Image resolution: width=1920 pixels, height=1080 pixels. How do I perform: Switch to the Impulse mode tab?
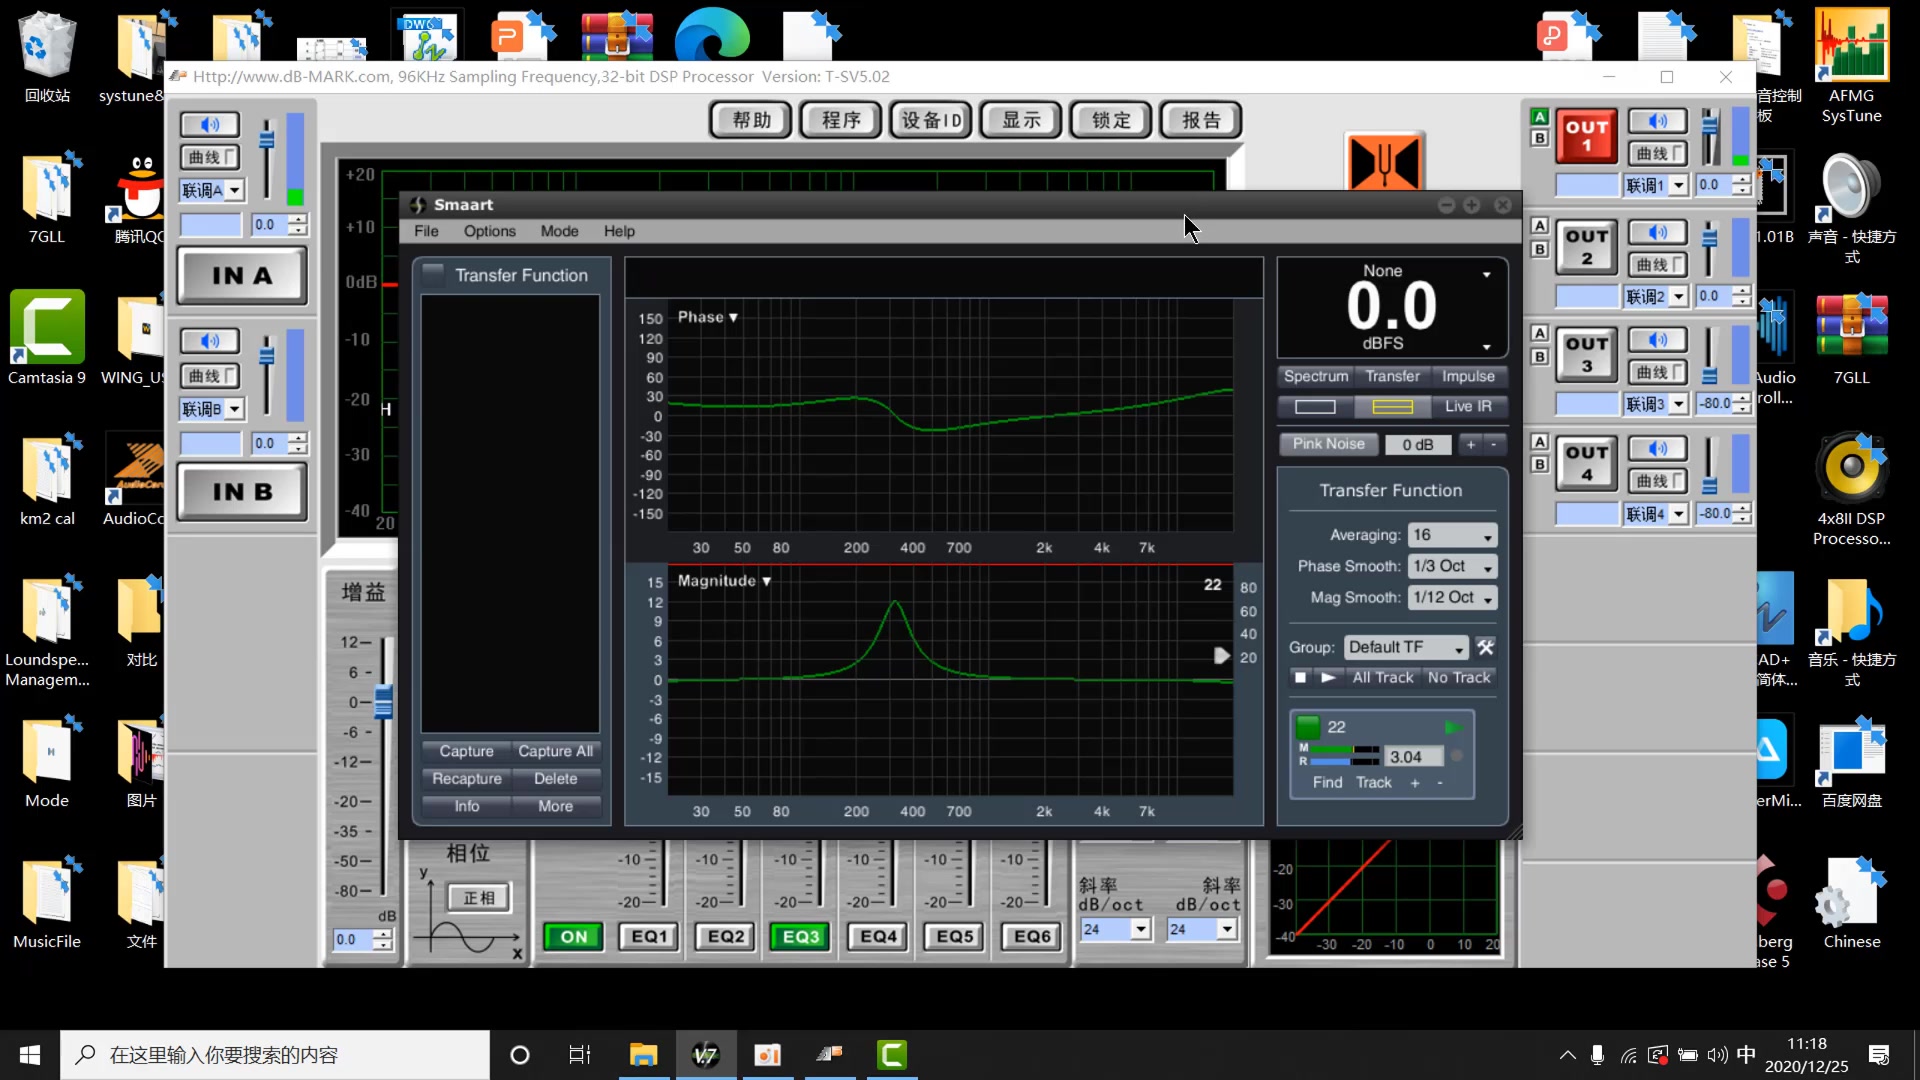[x=1467, y=376]
